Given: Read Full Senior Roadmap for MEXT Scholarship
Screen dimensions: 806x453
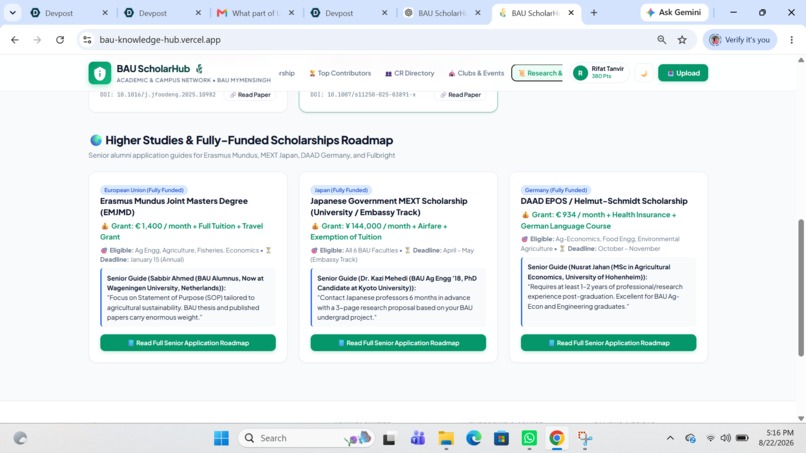Looking at the screenshot, I should pos(398,343).
